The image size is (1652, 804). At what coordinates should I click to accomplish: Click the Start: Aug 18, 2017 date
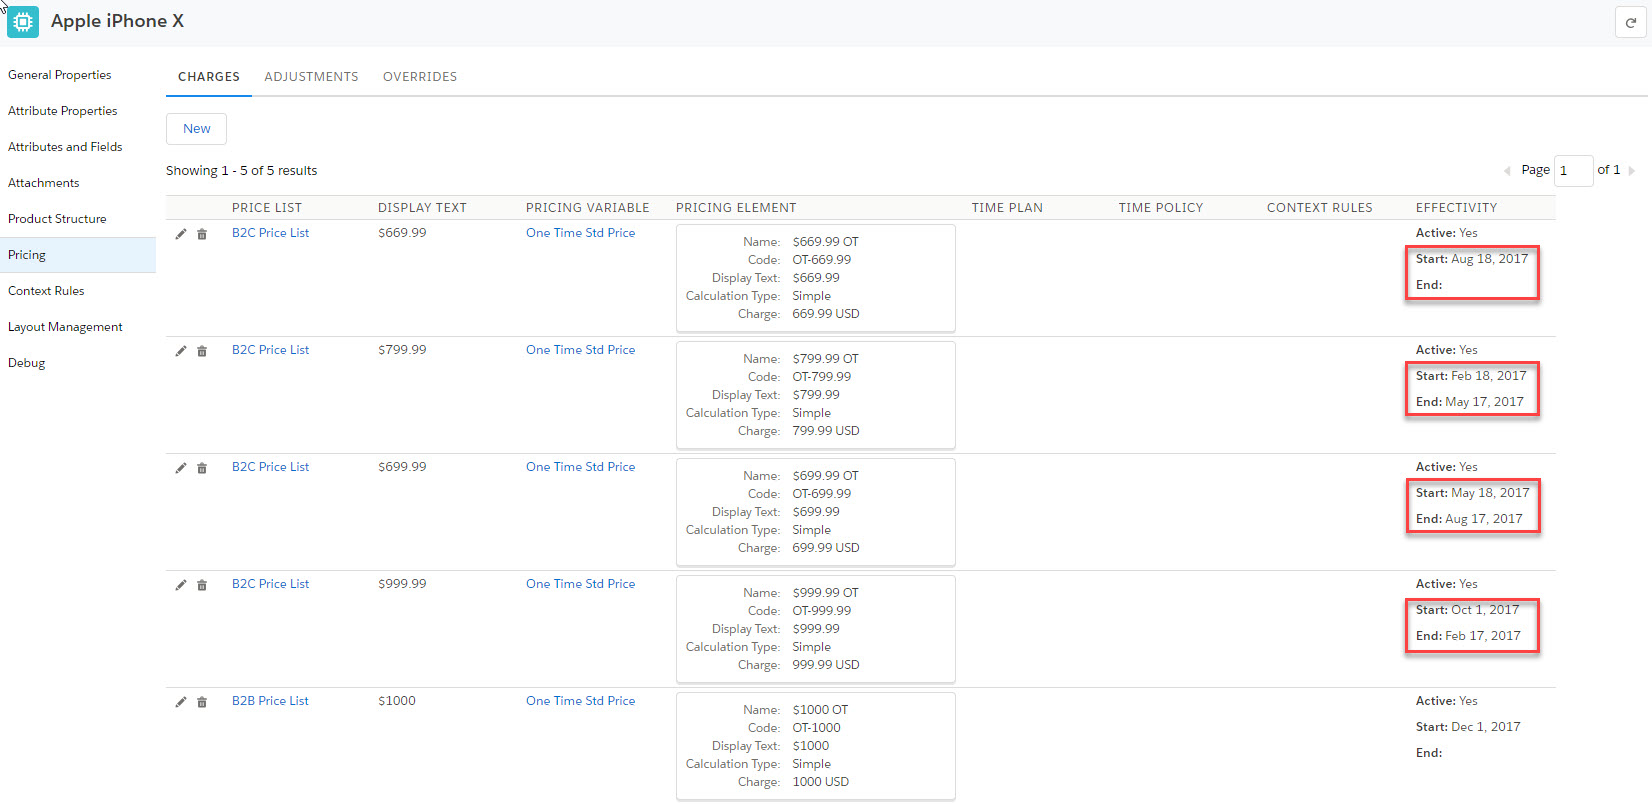1472,259
